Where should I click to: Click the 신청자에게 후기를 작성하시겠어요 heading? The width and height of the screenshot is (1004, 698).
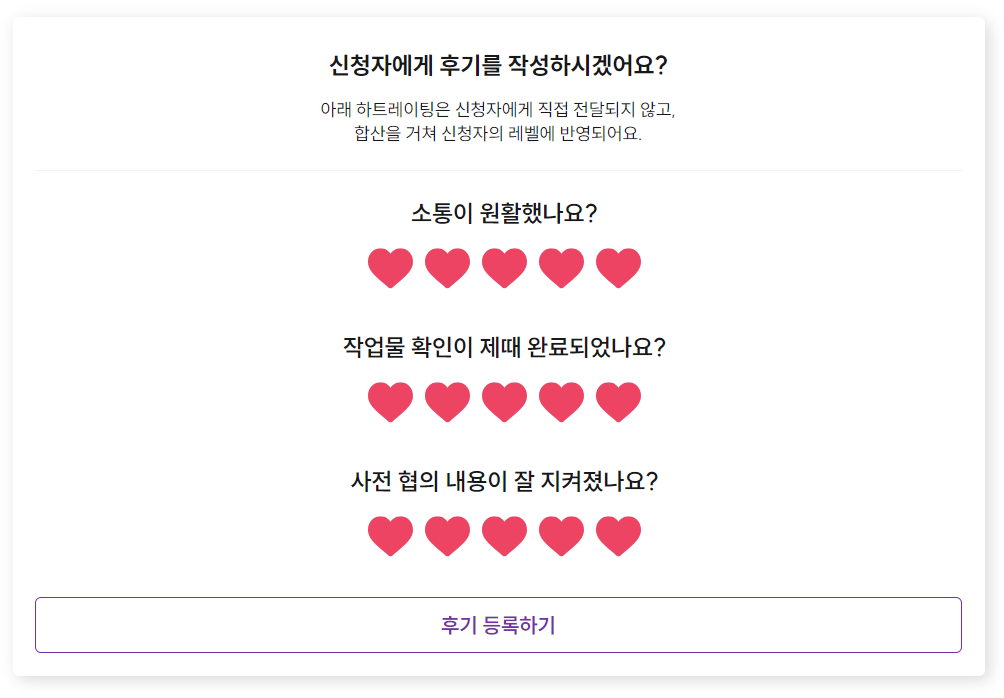(x=498, y=66)
